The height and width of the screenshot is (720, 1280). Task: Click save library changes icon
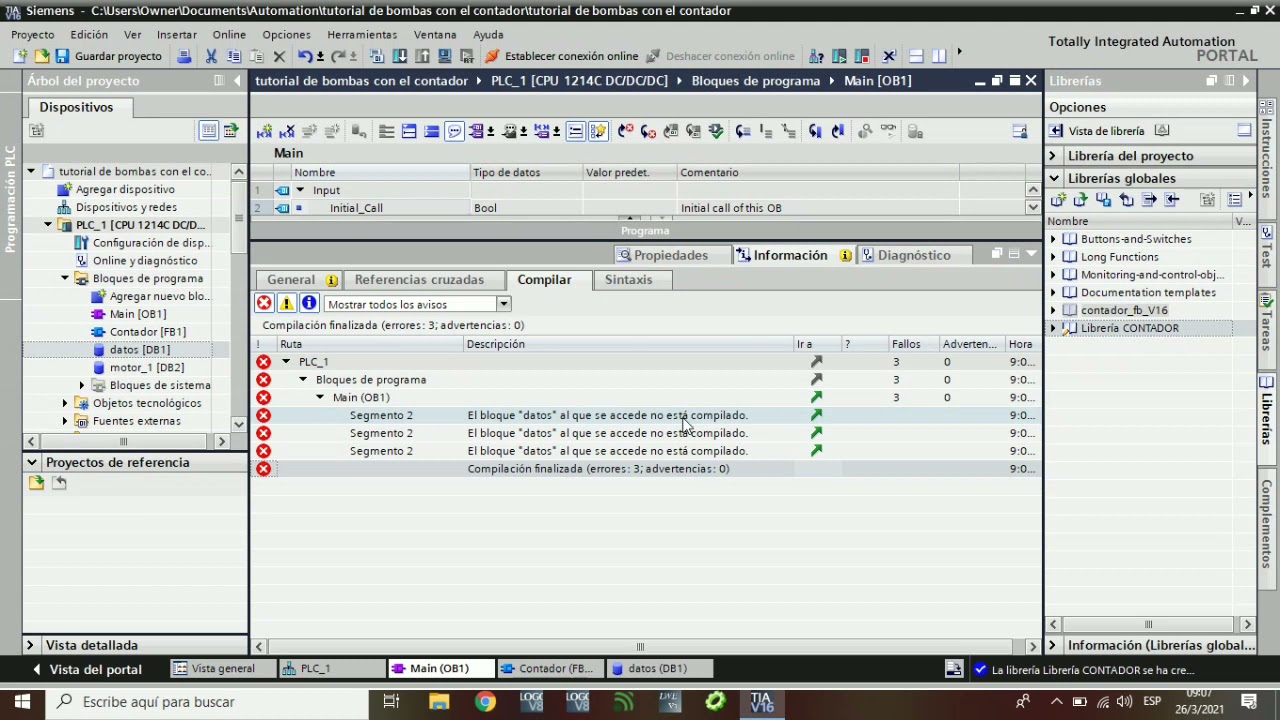pyautogui.click(x=1103, y=200)
